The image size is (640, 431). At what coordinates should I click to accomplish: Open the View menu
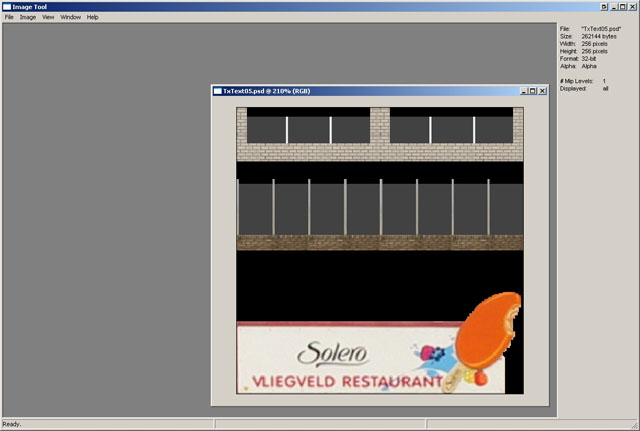click(x=48, y=17)
